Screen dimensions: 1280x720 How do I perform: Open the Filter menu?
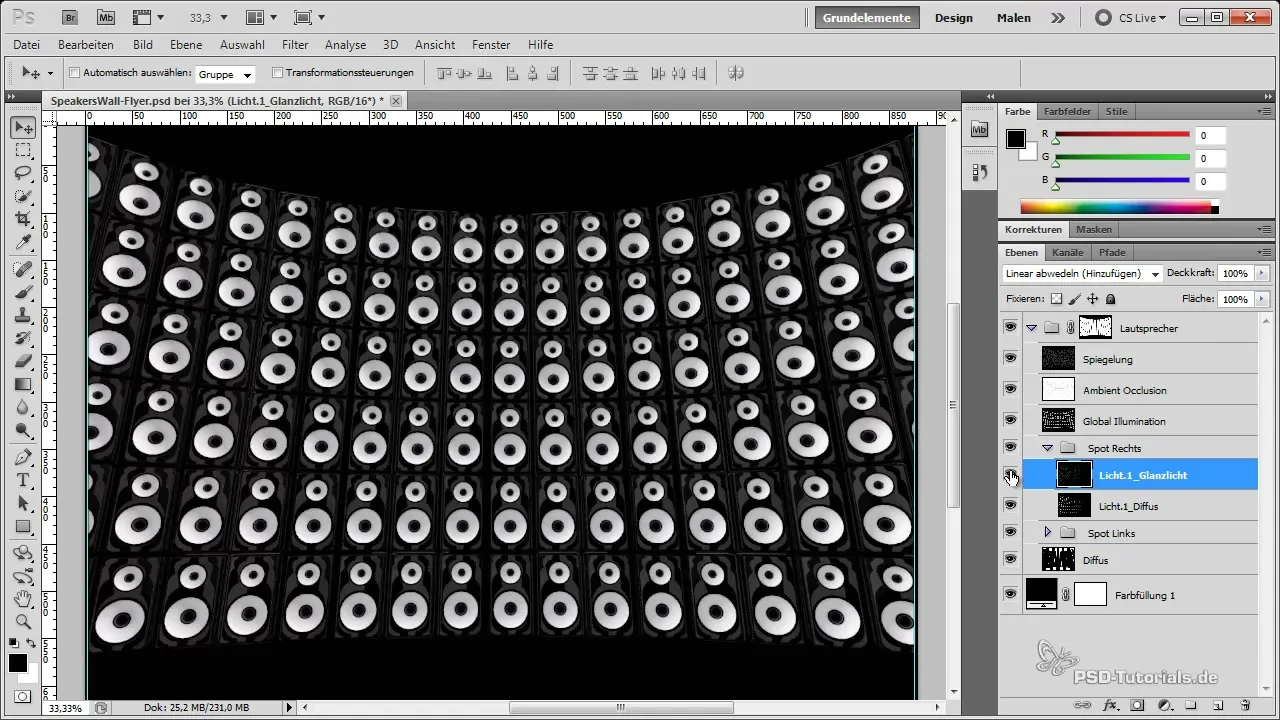pos(295,45)
